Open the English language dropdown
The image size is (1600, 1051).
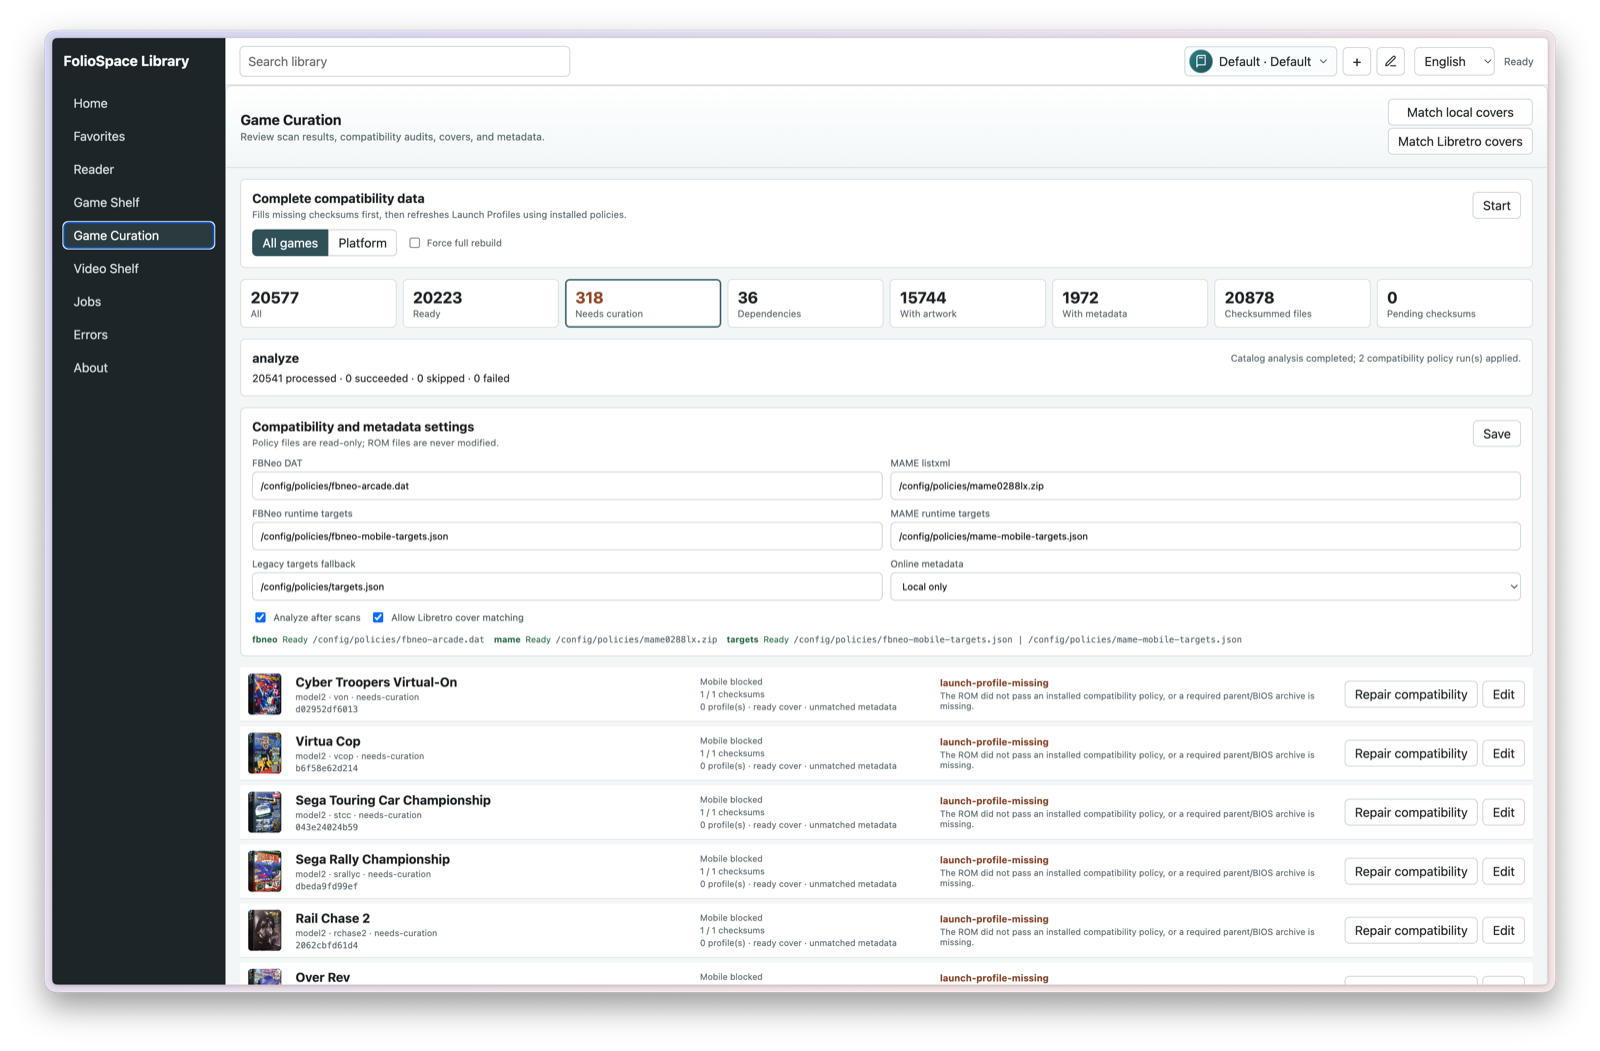(1454, 62)
